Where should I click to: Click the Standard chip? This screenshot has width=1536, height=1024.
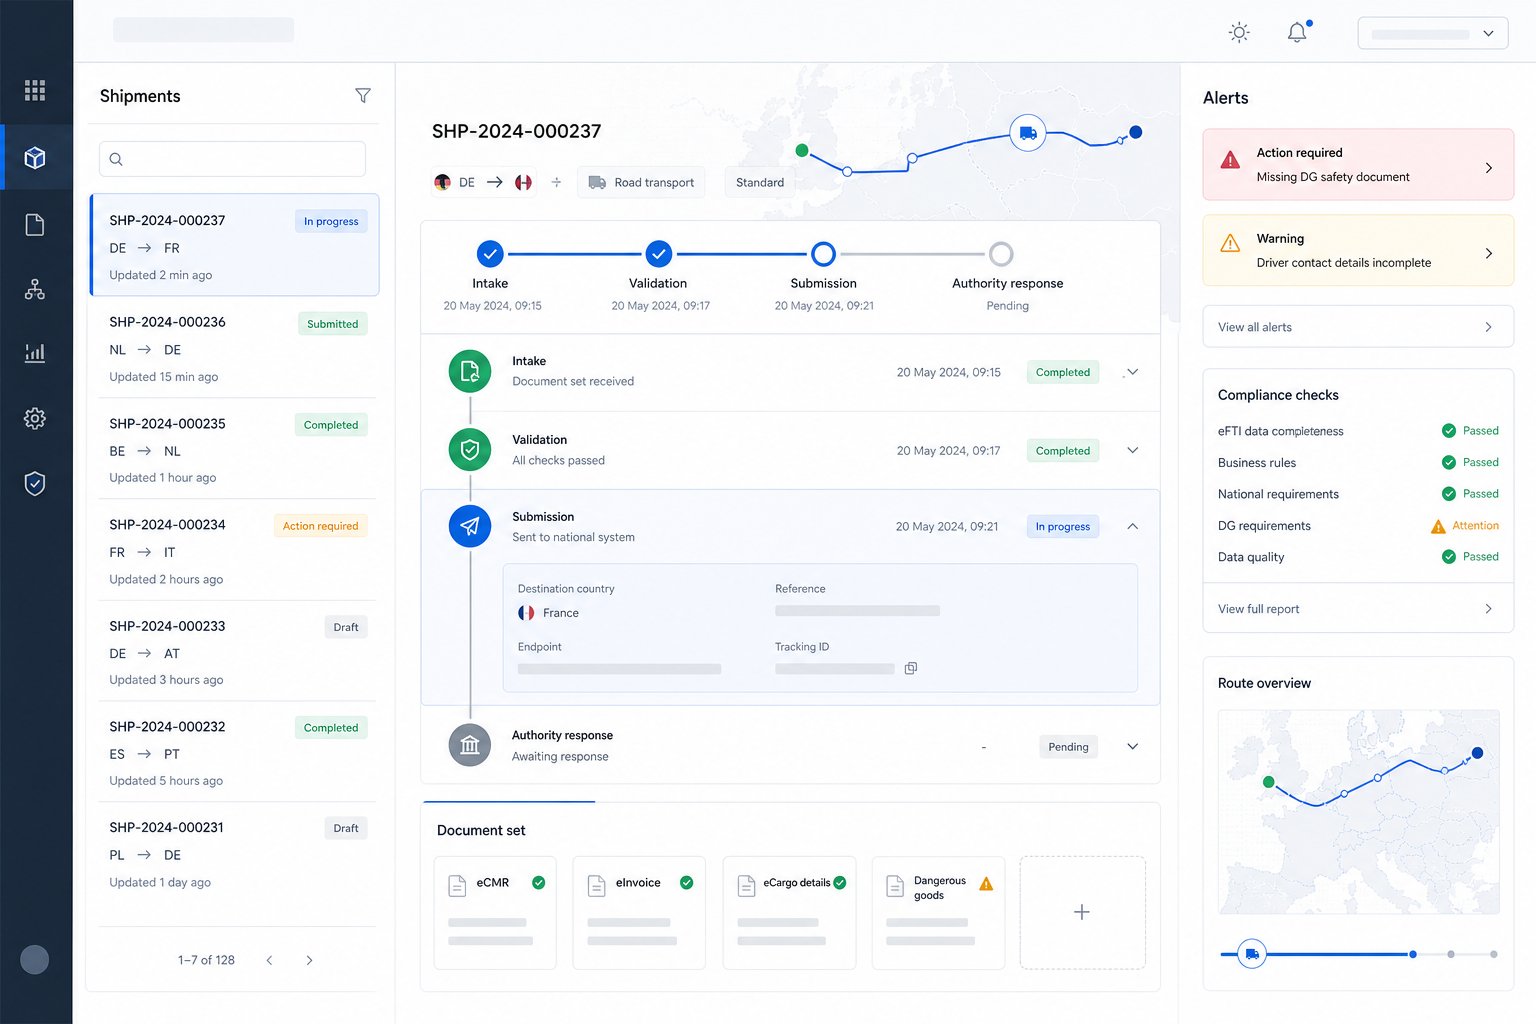point(760,182)
